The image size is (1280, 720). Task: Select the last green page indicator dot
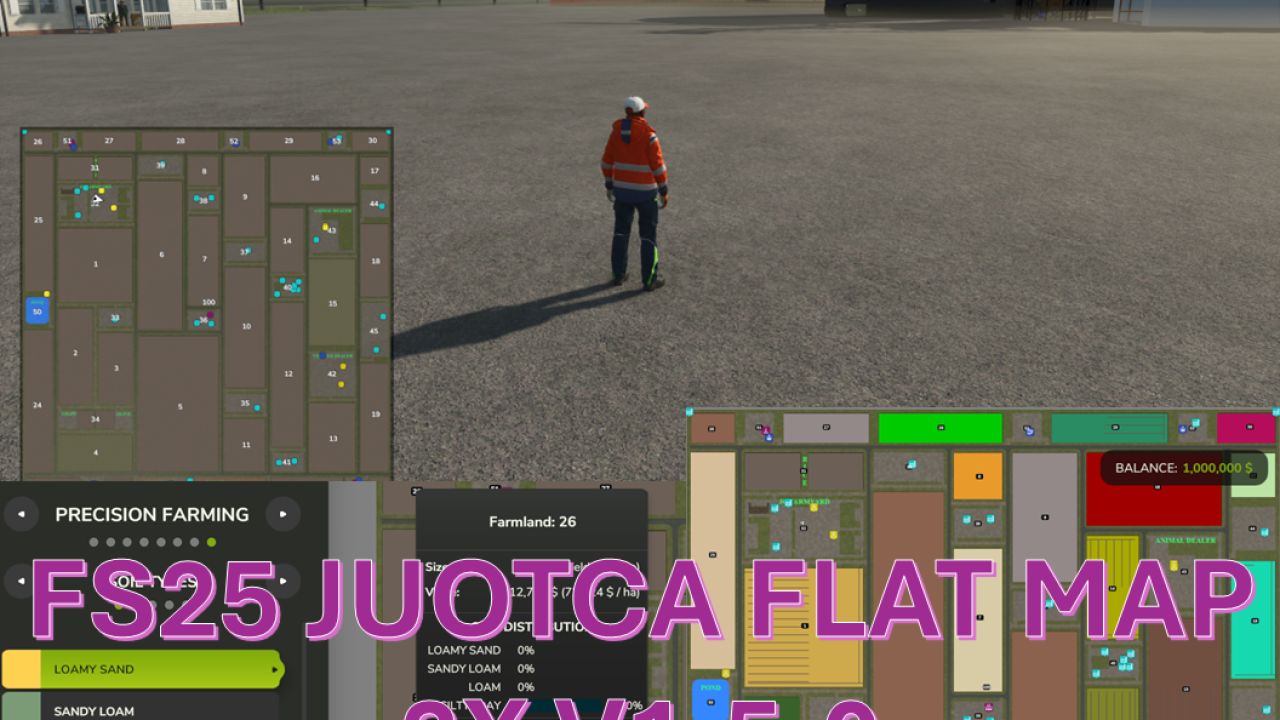pos(211,542)
